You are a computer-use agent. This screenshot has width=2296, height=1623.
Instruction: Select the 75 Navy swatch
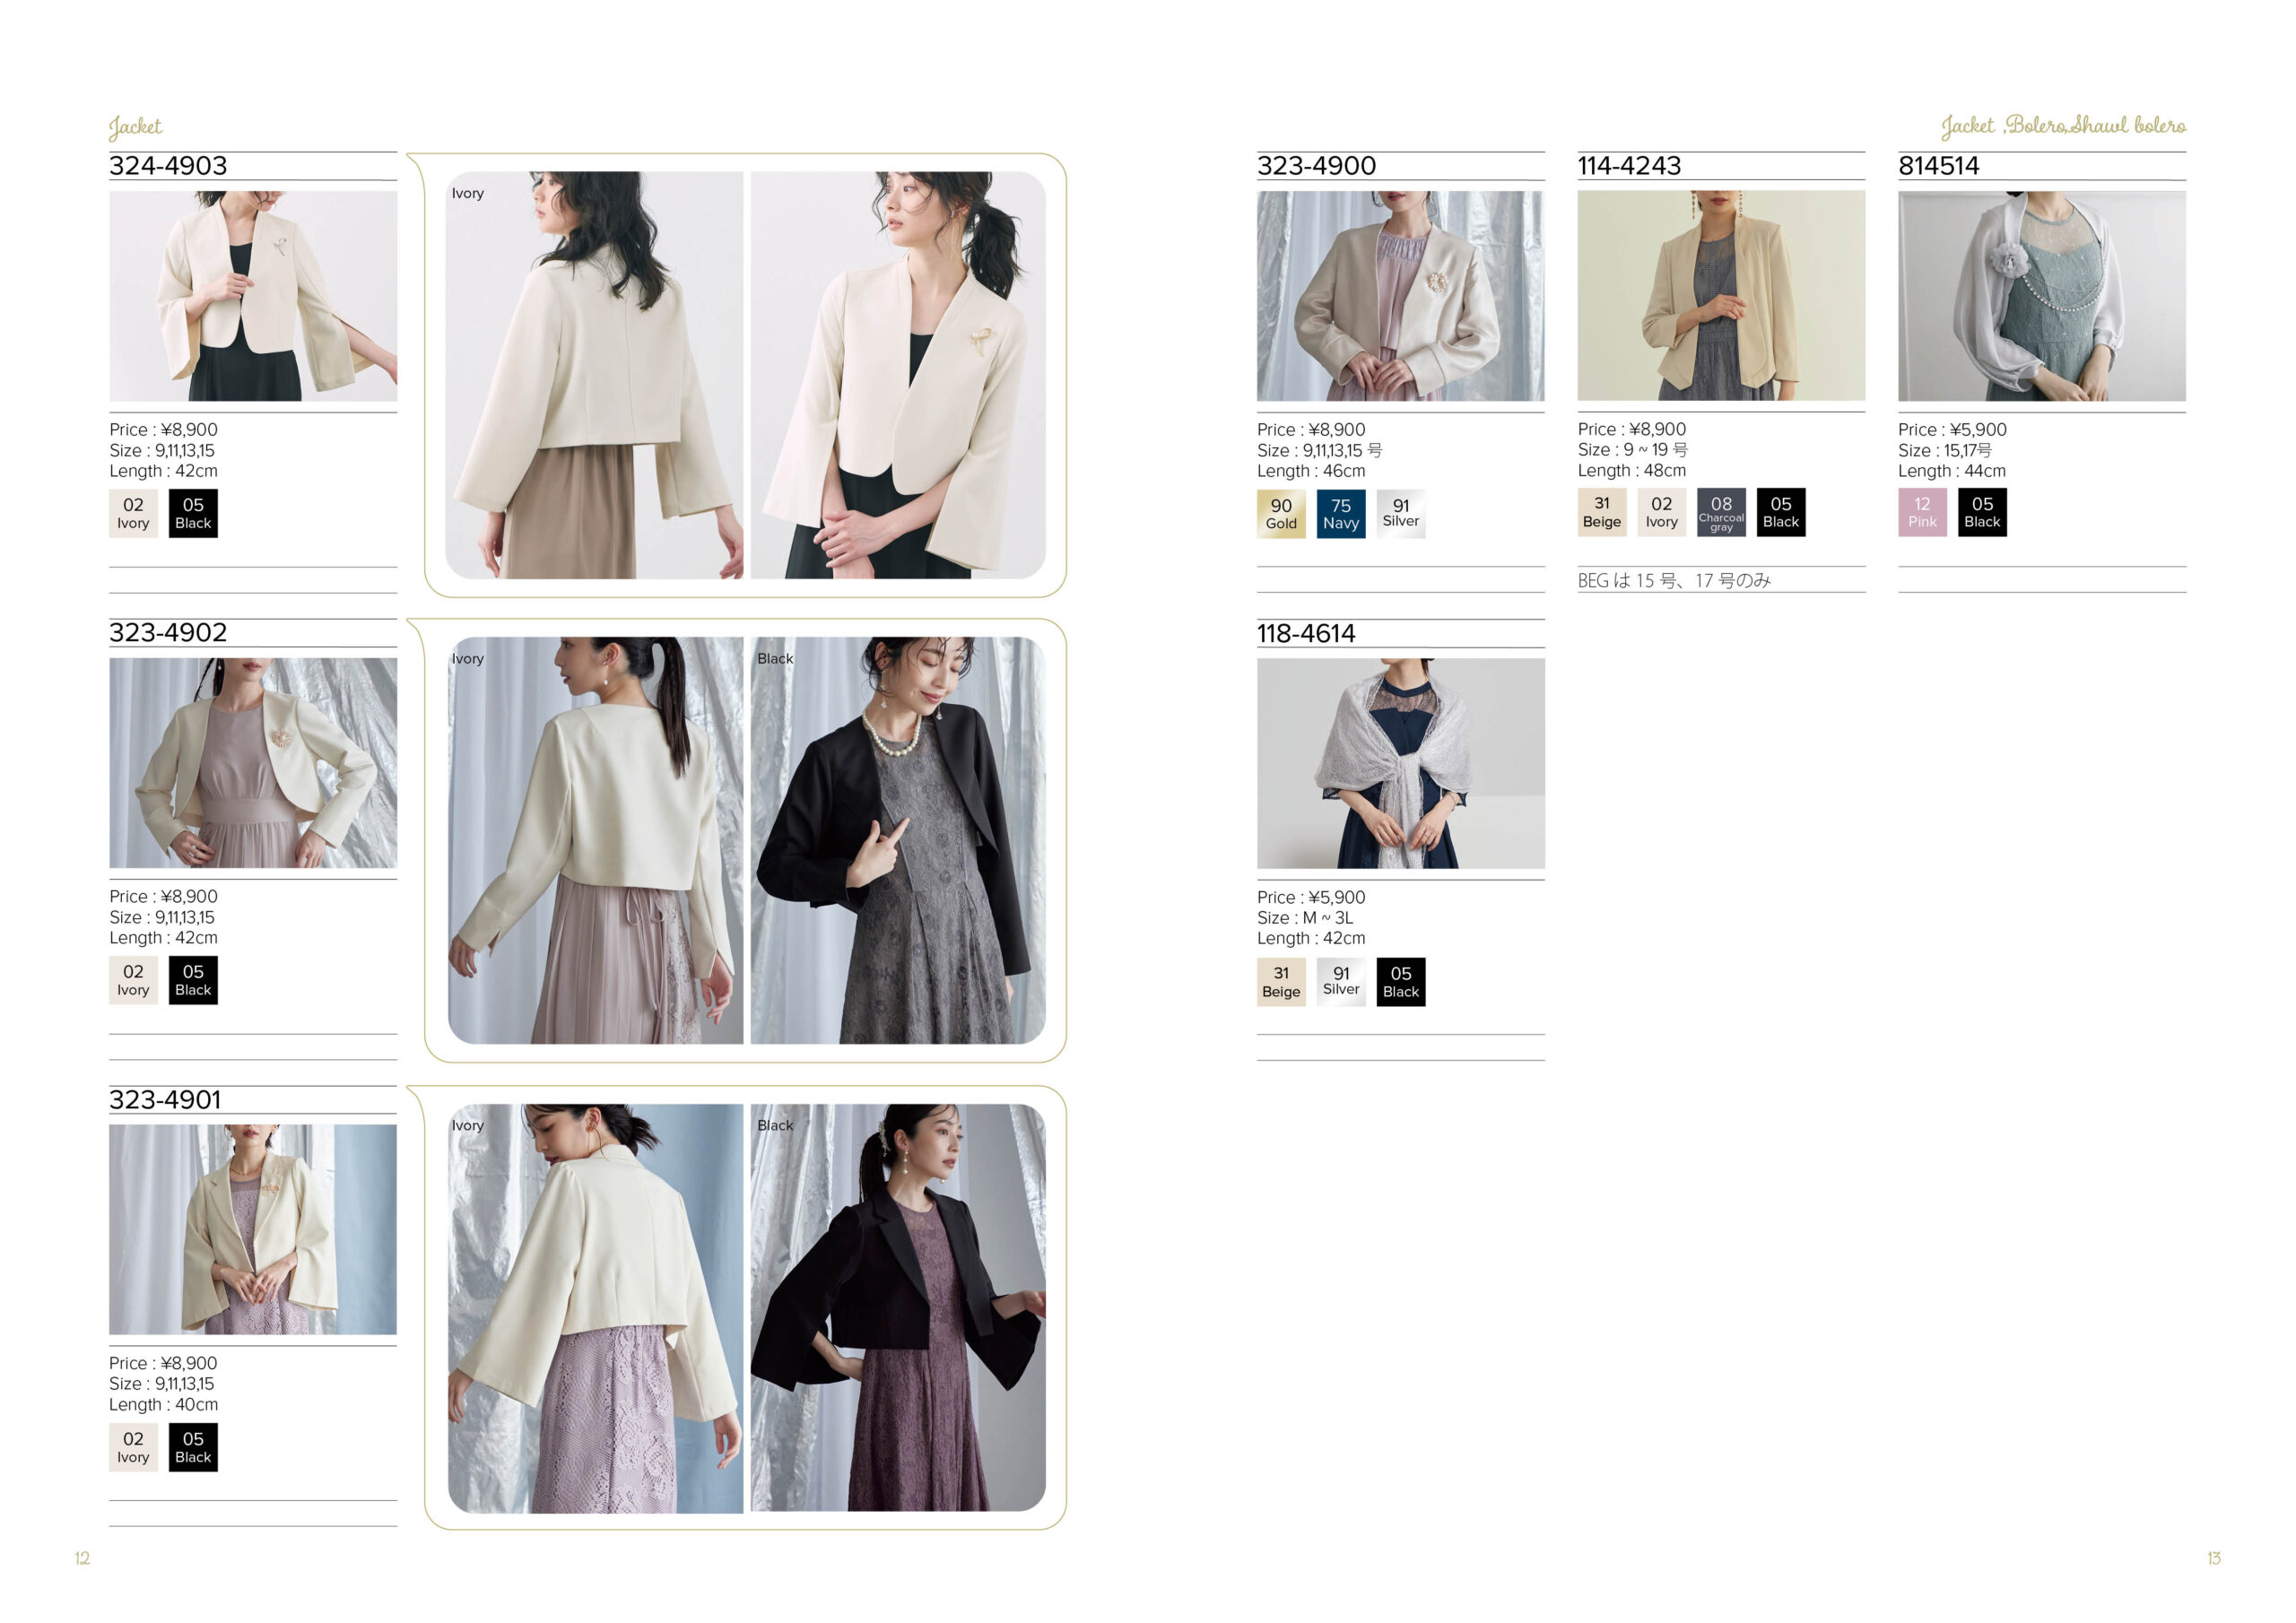click(x=1341, y=514)
